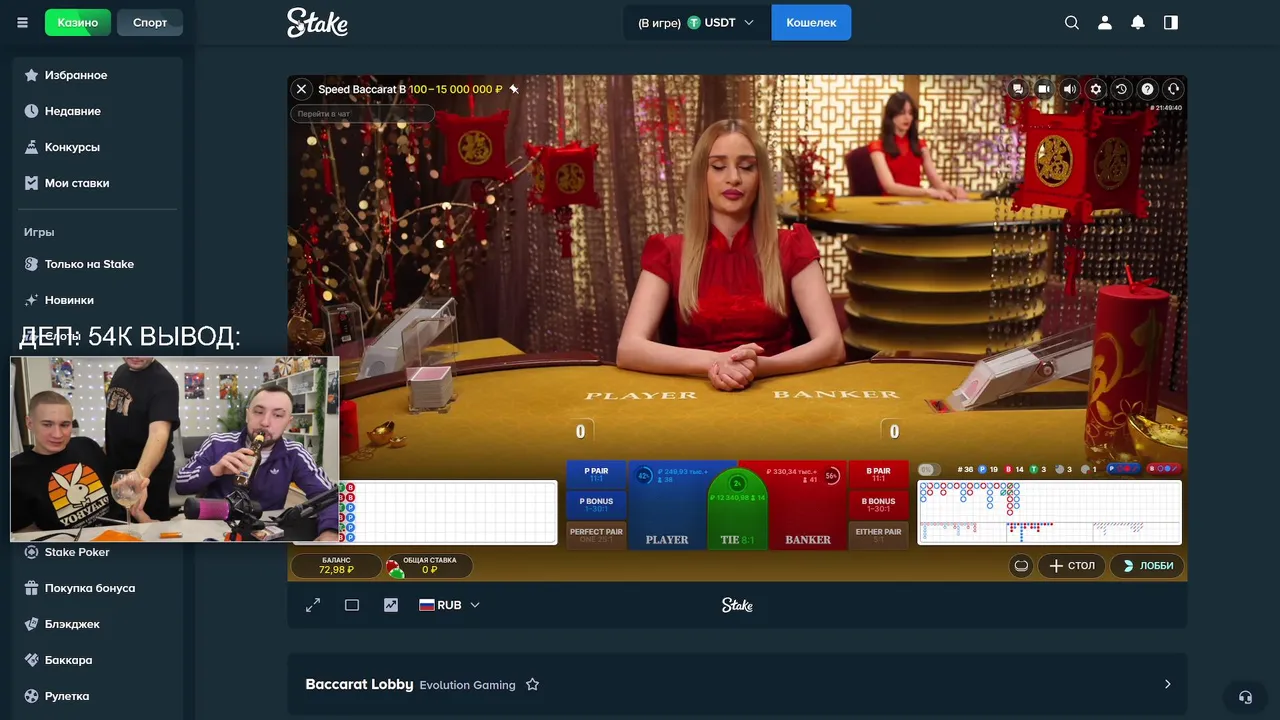Viewport: 1280px width, 720px height.
Task: Bet on B PAIR 11:1
Action: (x=879, y=475)
